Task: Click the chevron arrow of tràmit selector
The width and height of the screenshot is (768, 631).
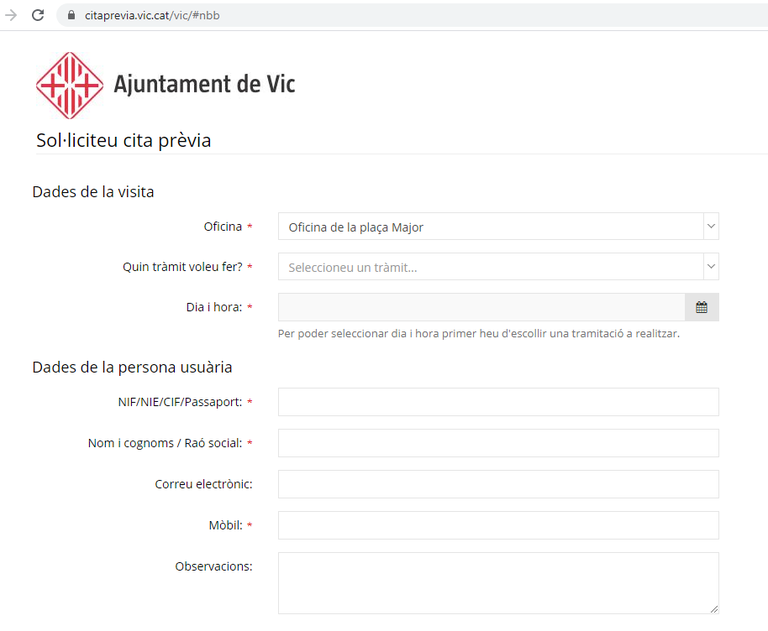Action: click(711, 267)
